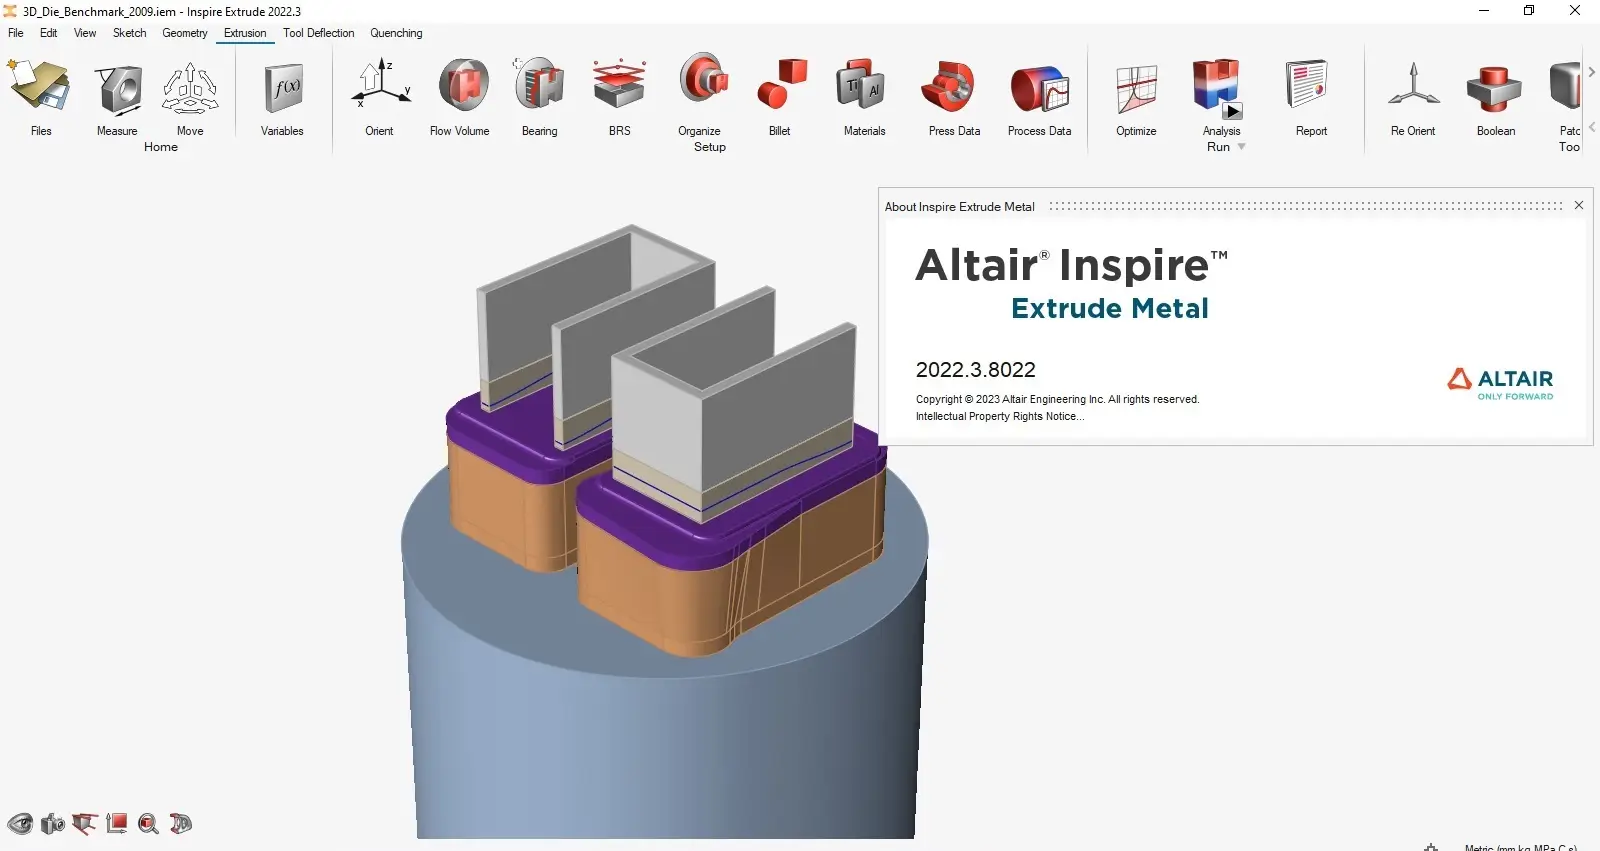
Task: Close the About Inspire Extrude Metal dialog
Action: (x=1579, y=205)
